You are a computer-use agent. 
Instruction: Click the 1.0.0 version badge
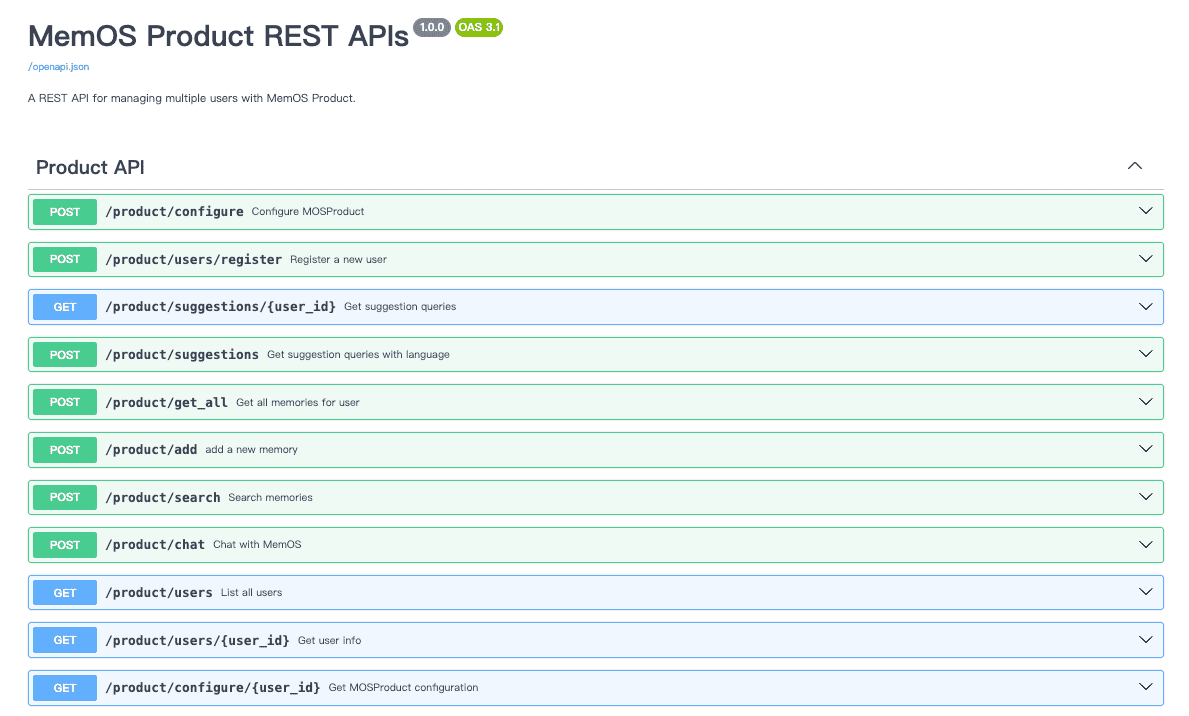point(431,27)
